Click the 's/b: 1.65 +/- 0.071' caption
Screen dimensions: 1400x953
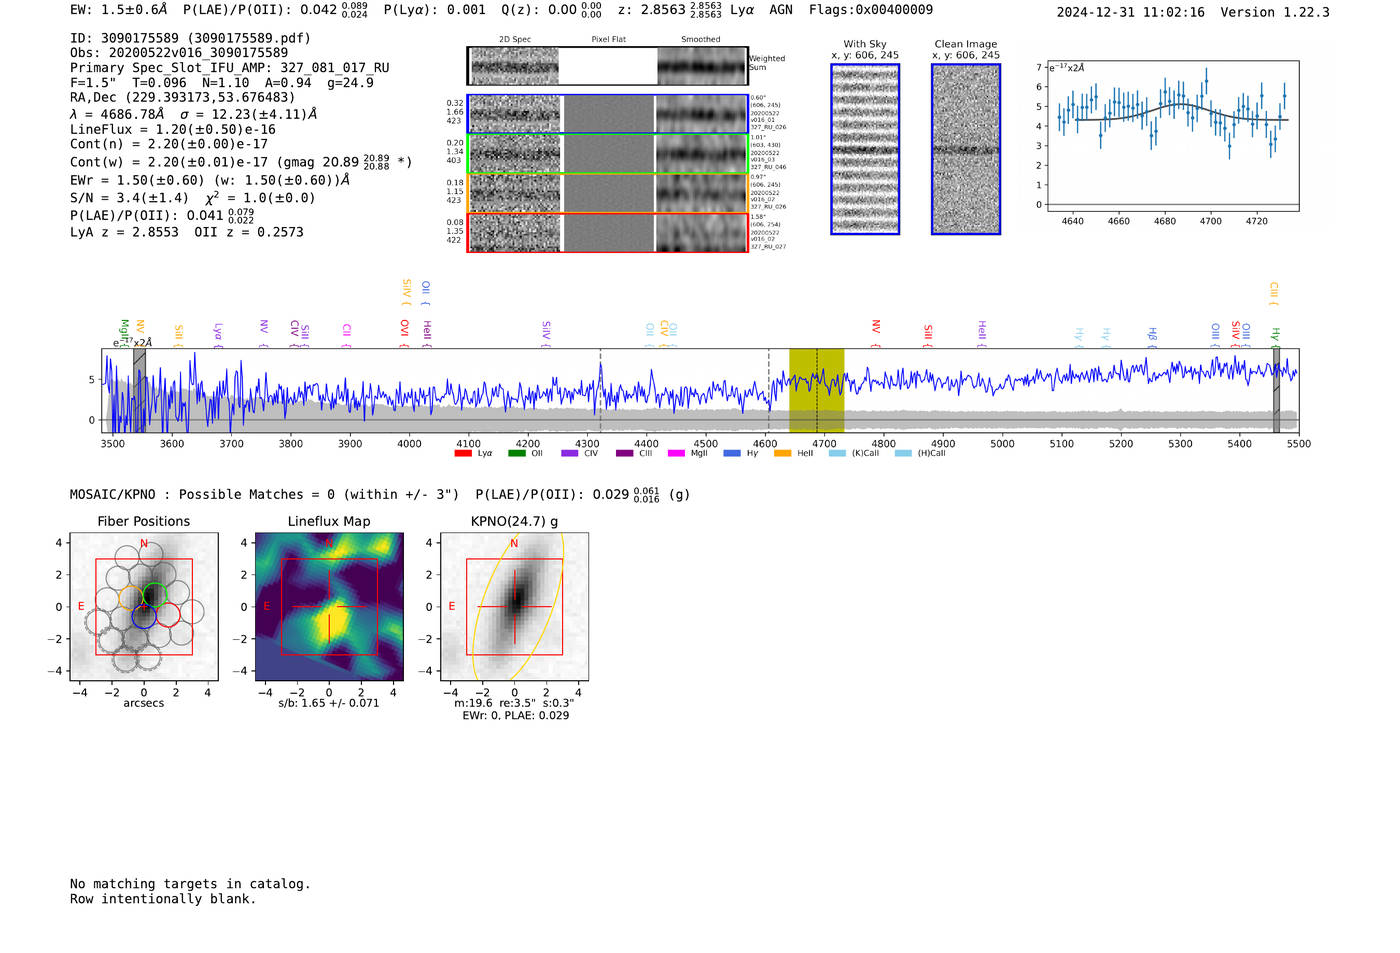point(329,703)
